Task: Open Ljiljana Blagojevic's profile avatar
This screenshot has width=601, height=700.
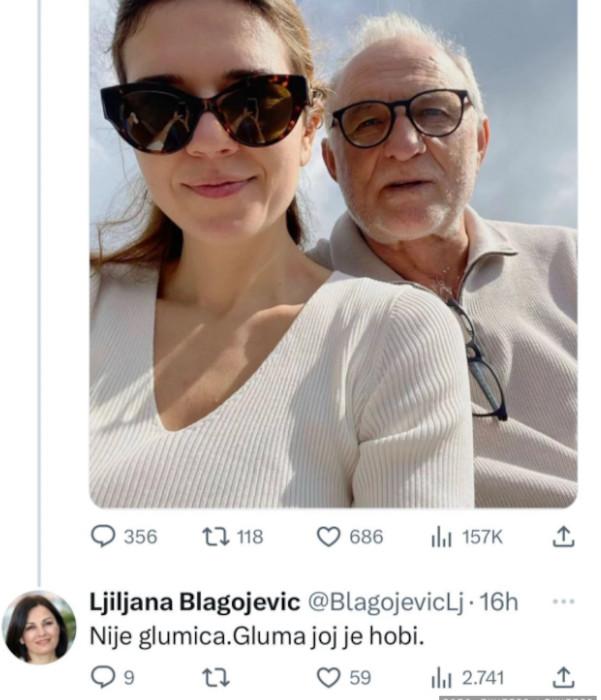Action: tap(40, 628)
